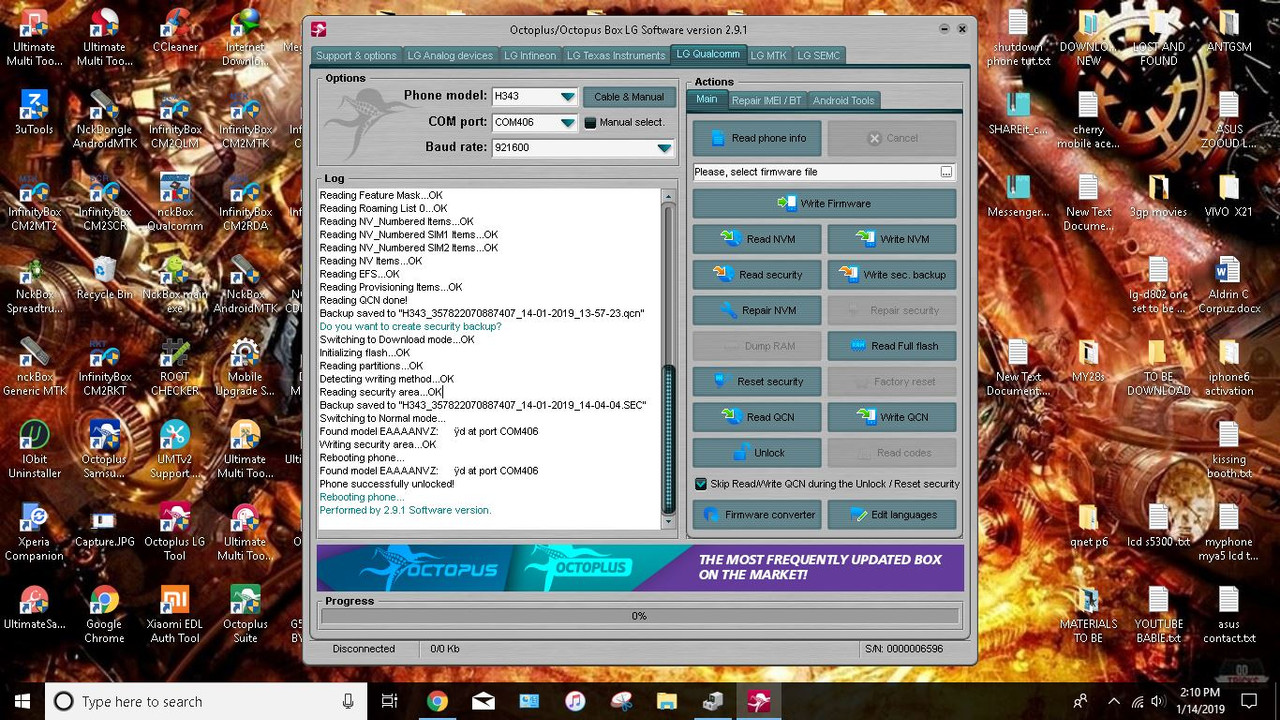The height and width of the screenshot is (720, 1280).
Task: Browse for firmware file with ellipsis button
Action: pos(946,172)
